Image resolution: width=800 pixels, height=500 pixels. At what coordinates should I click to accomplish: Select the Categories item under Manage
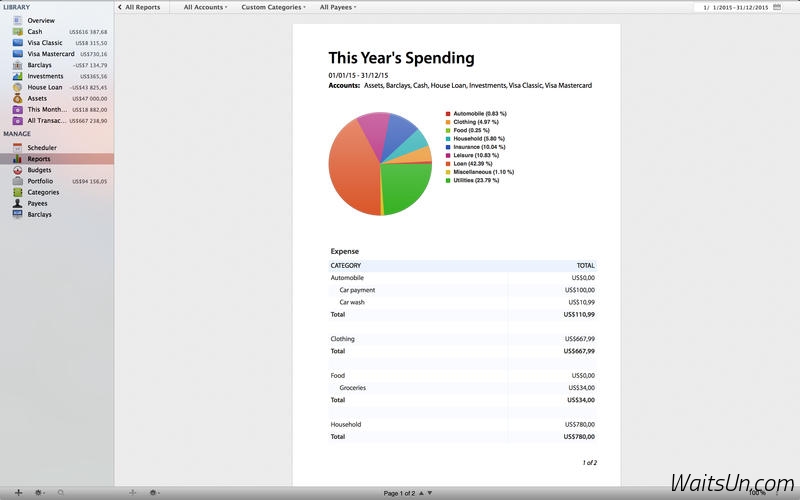click(42, 192)
